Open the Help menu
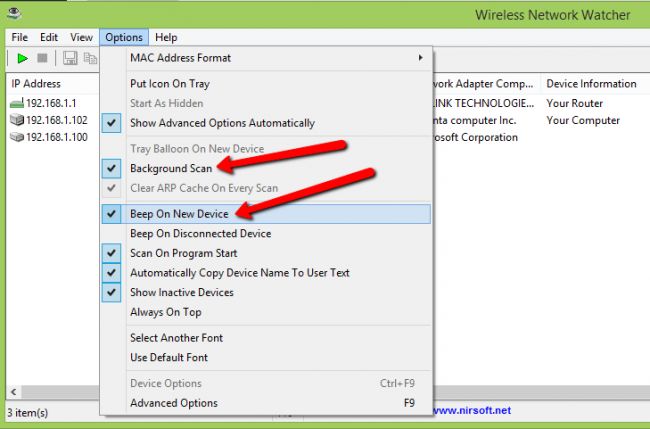Screen dimensions: 650x429 [166, 37]
